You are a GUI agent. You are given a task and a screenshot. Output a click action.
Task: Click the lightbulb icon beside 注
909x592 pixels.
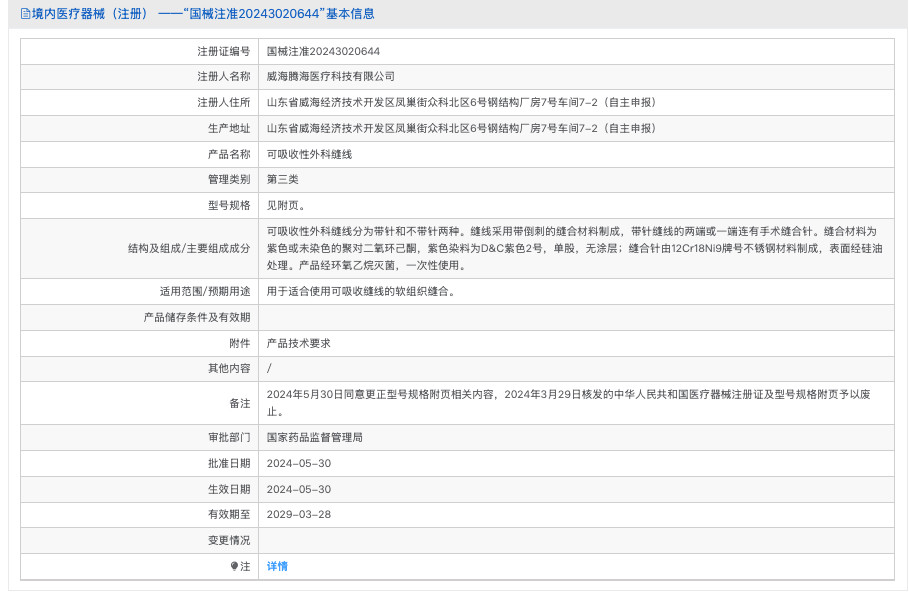point(233,566)
